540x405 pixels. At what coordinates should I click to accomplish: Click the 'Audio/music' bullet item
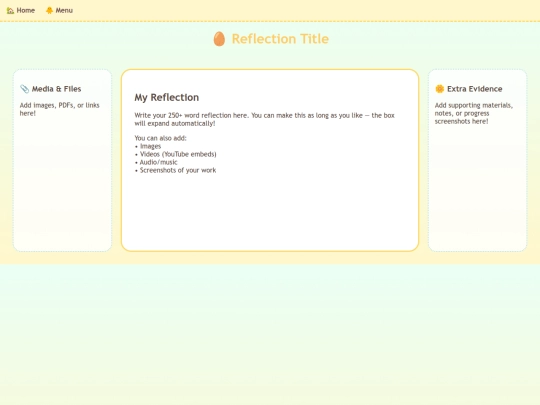(156, 162)
